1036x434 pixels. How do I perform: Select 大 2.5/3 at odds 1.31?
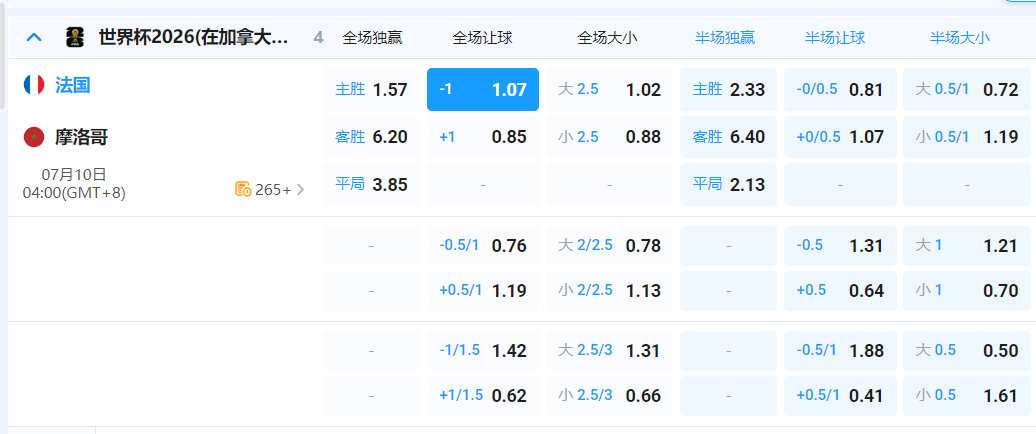[609, 351]
